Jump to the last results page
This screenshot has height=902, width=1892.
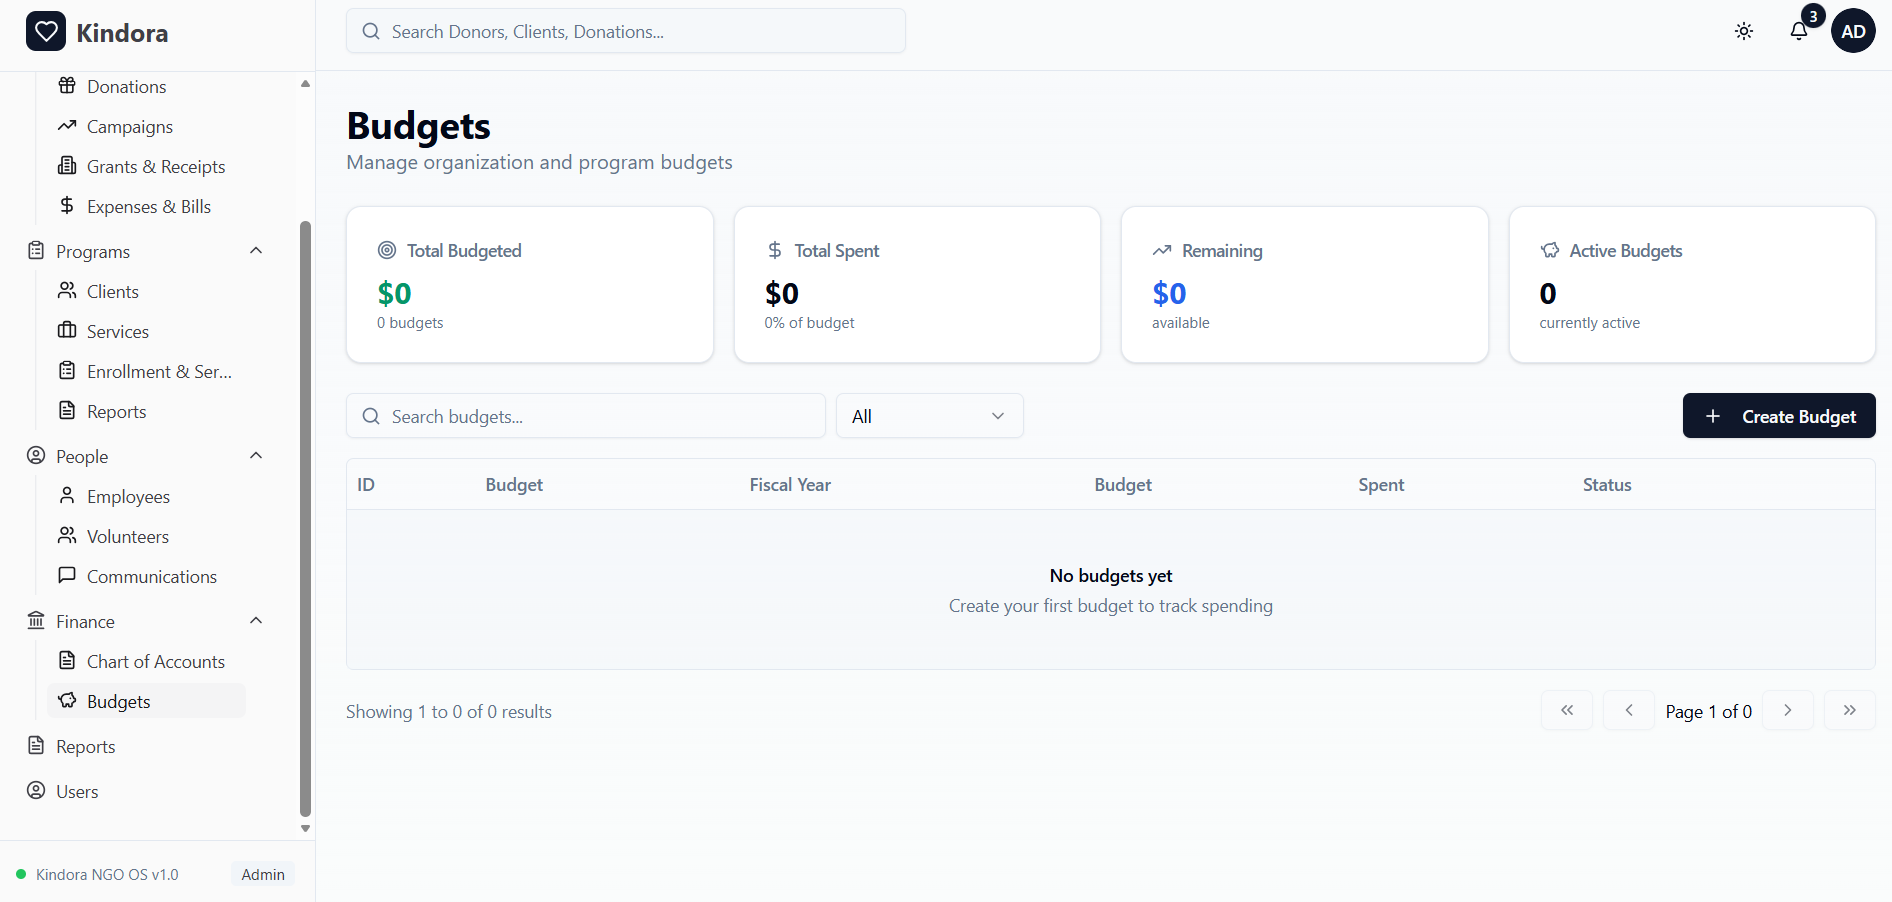pos(1850,710)
